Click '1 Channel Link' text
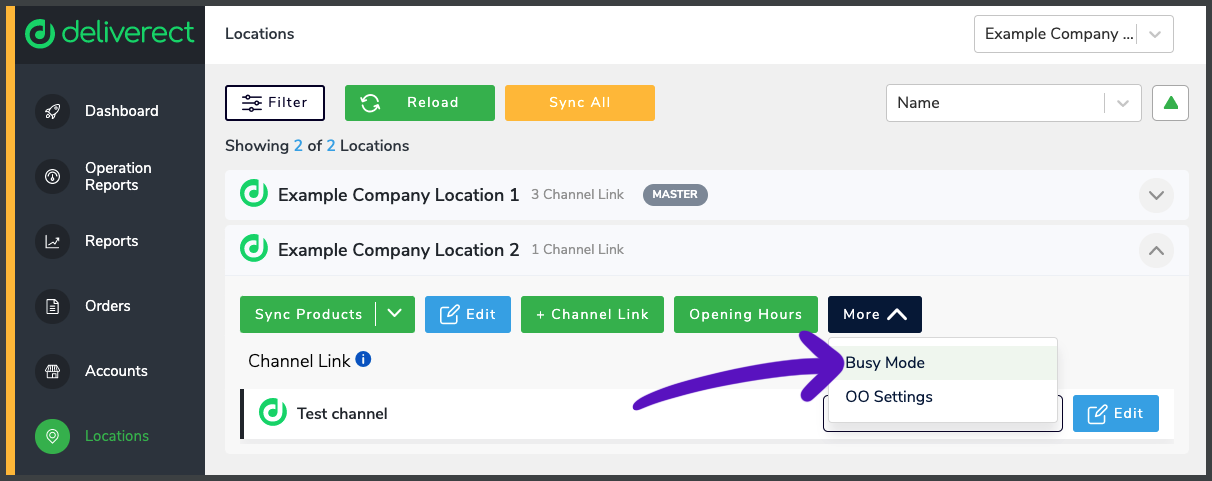 (577, 250)
